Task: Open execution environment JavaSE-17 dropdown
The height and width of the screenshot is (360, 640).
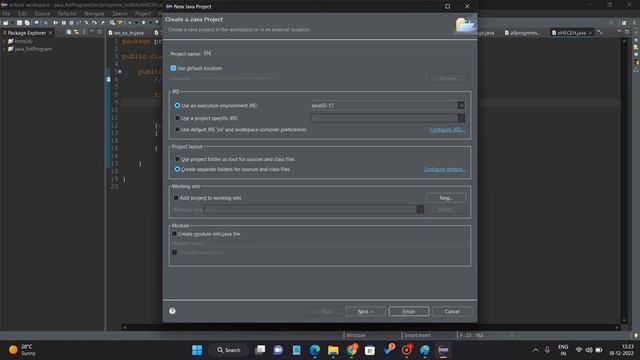Action: pos(461,105)
